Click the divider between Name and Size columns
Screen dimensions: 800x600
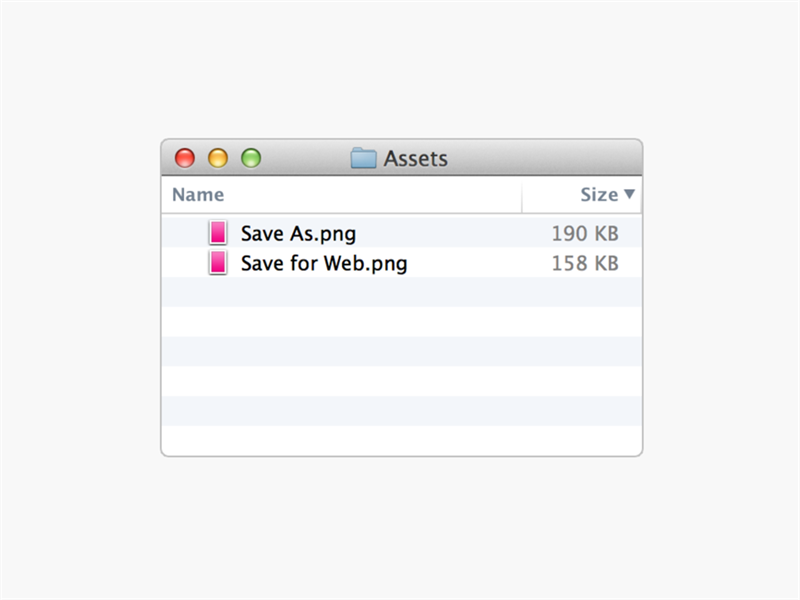point(522,195)
